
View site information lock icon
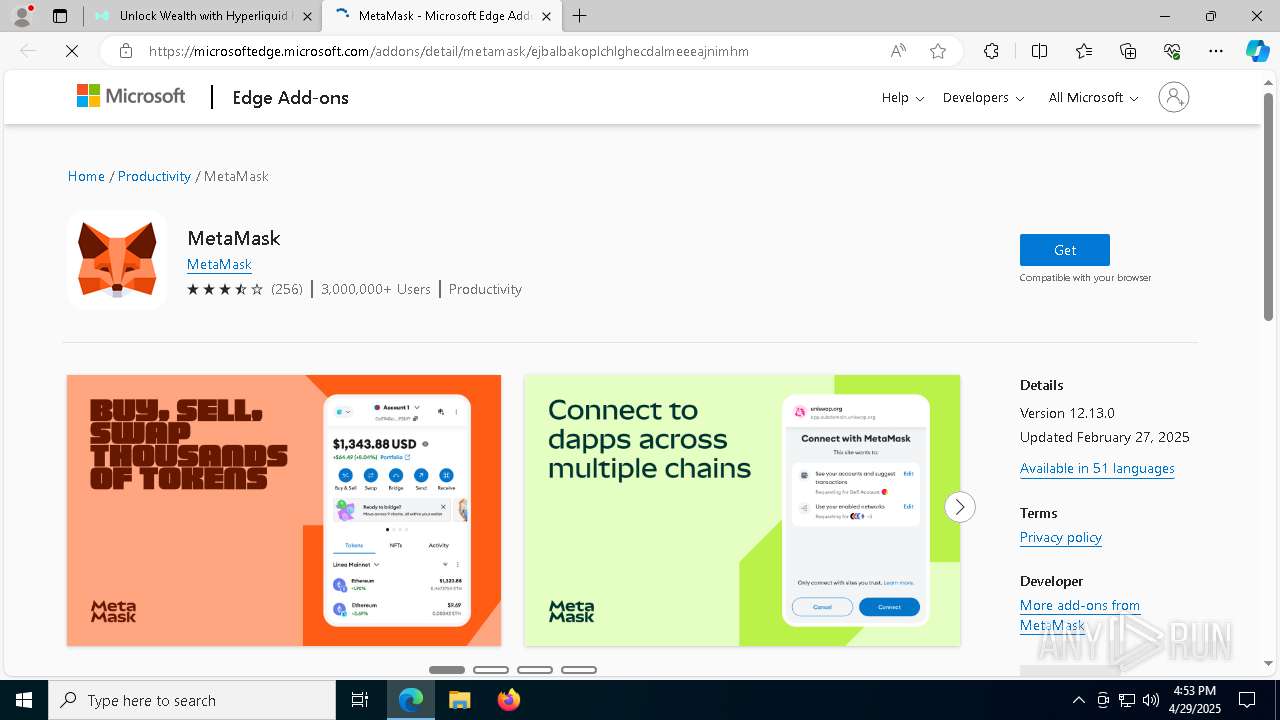pos(125,51)
